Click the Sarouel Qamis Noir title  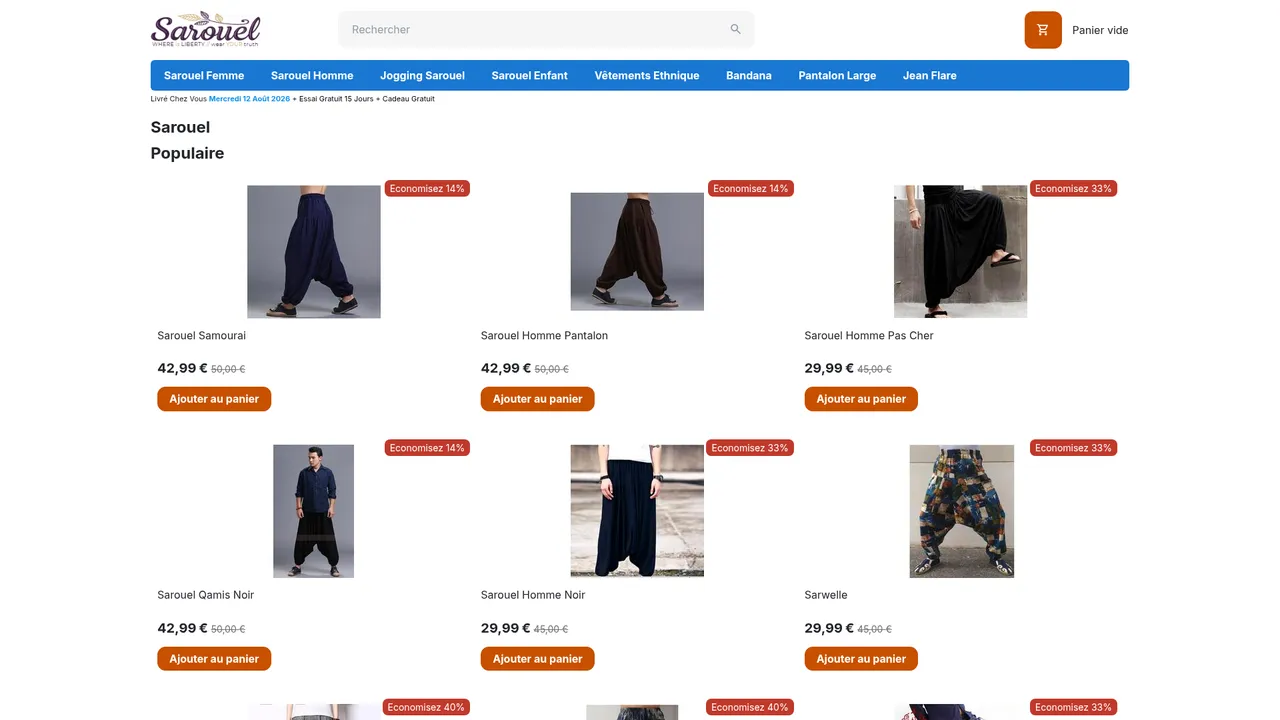pos(206,595)
